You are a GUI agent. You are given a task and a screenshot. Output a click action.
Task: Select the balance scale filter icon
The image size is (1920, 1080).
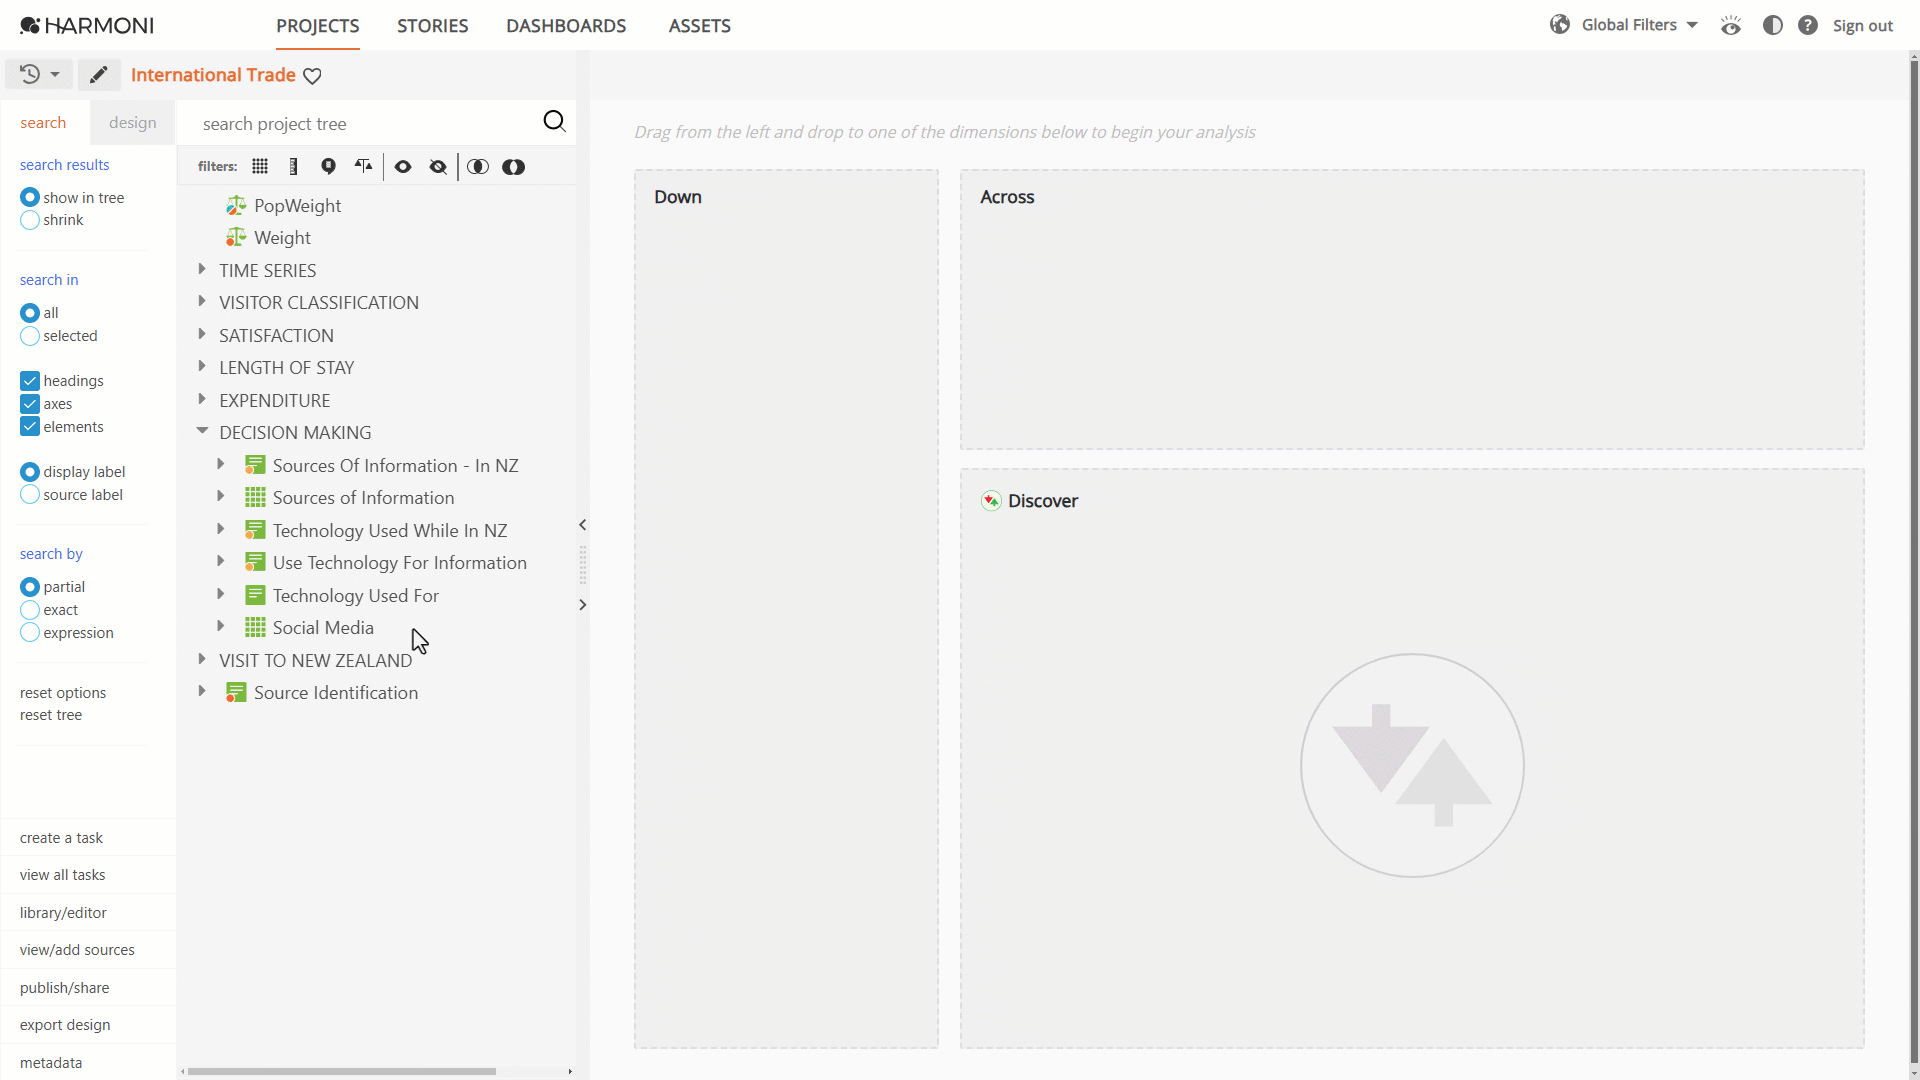pyautogui.click(x=363, y=166)
